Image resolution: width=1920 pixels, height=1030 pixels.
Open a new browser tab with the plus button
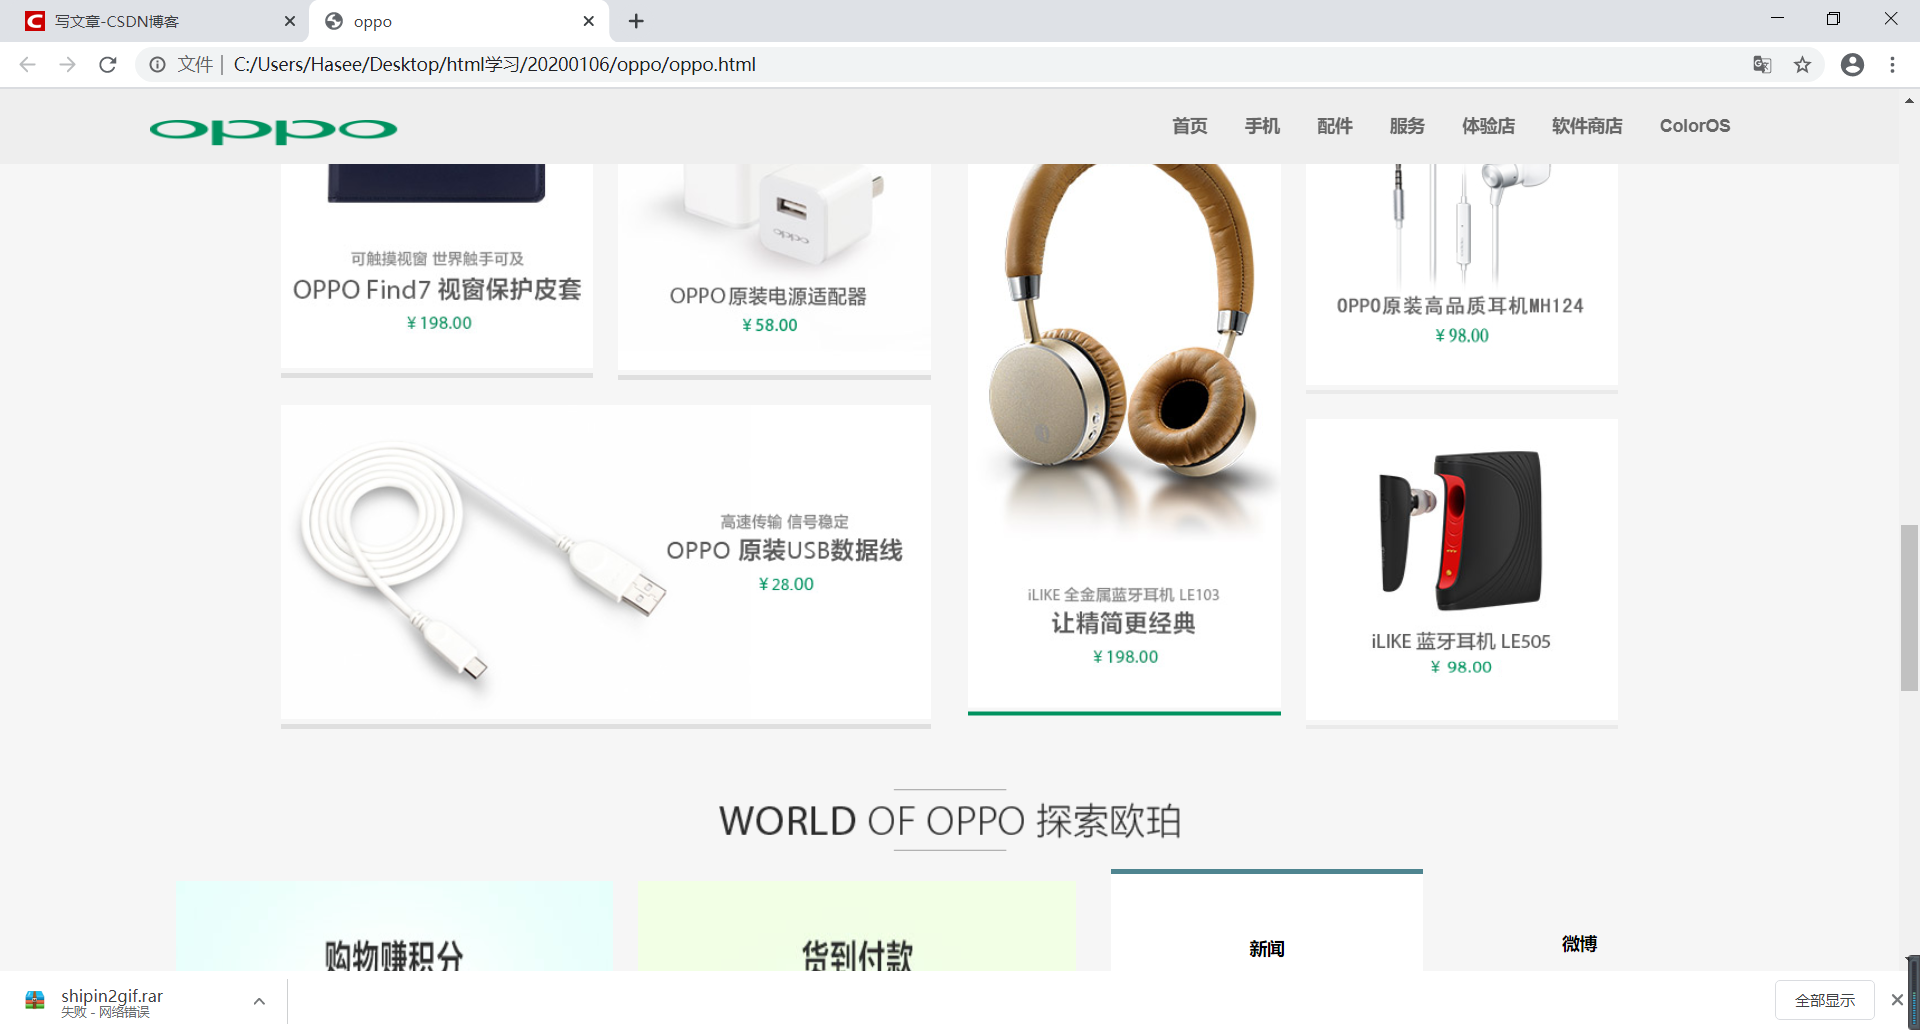[636, 20]
